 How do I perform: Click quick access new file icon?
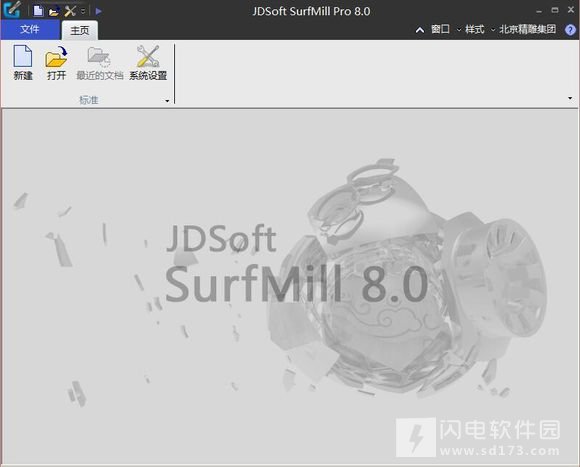click(x=38, y=11)
